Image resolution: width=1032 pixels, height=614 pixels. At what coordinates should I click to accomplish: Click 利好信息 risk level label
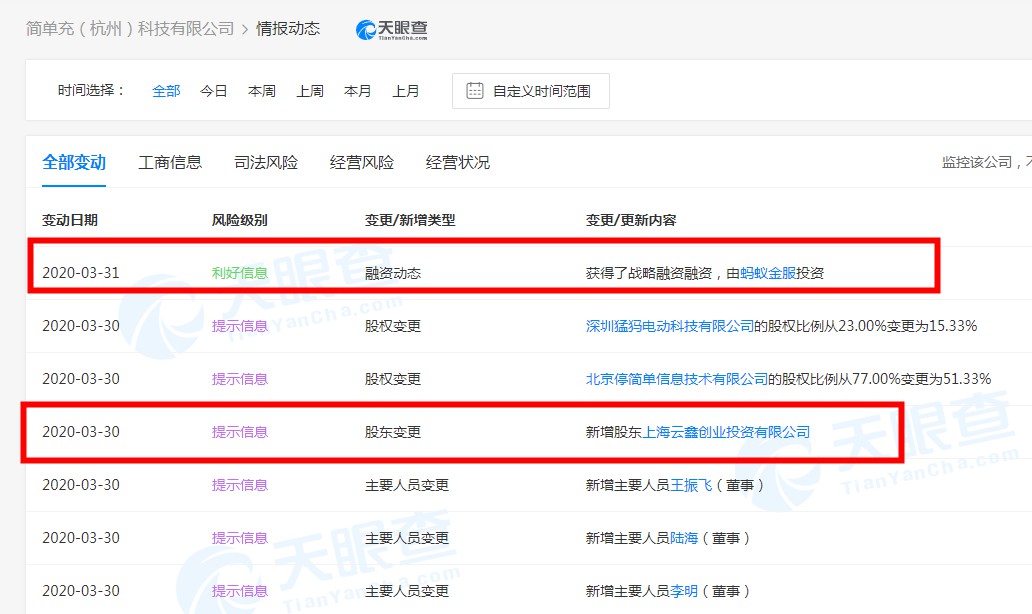pyautogui.click(x=240, y=273)
